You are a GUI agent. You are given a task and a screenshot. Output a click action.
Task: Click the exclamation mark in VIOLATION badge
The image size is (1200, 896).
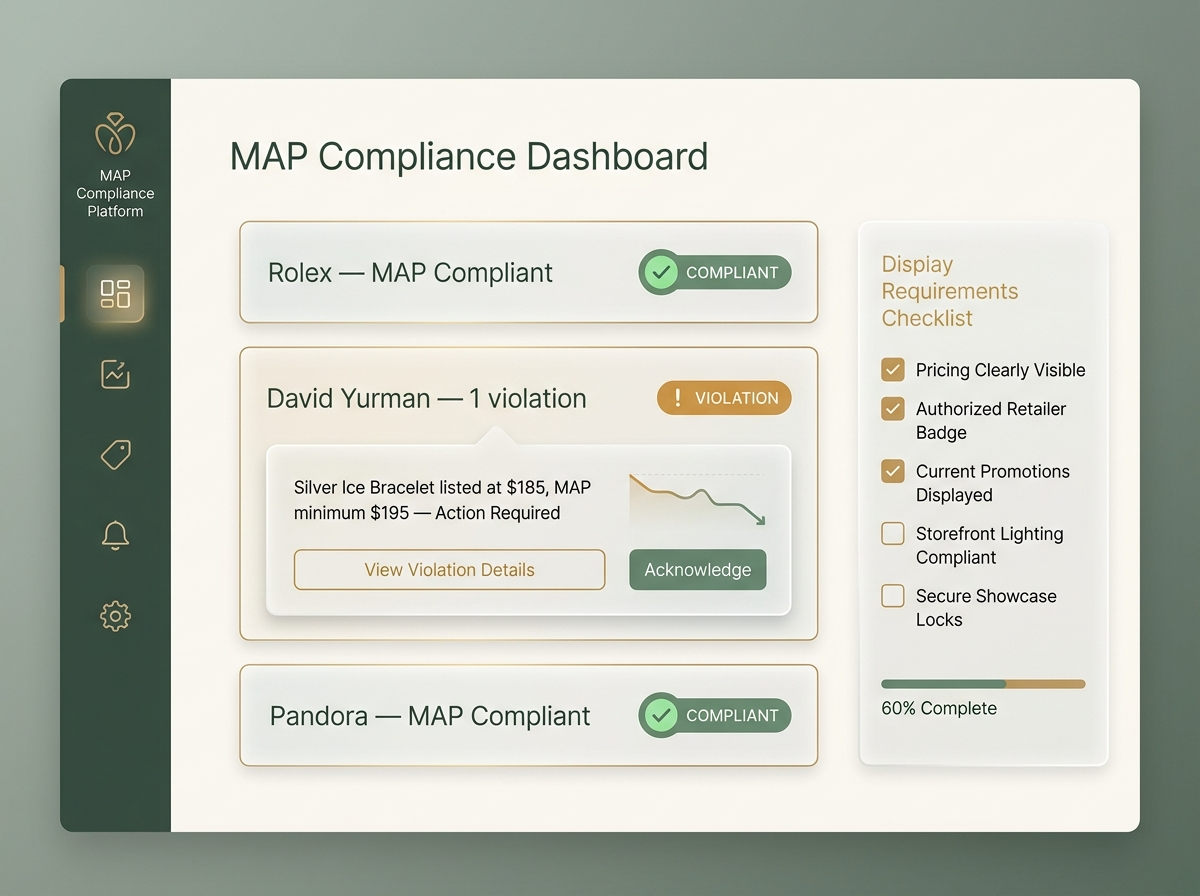point(677,398)
